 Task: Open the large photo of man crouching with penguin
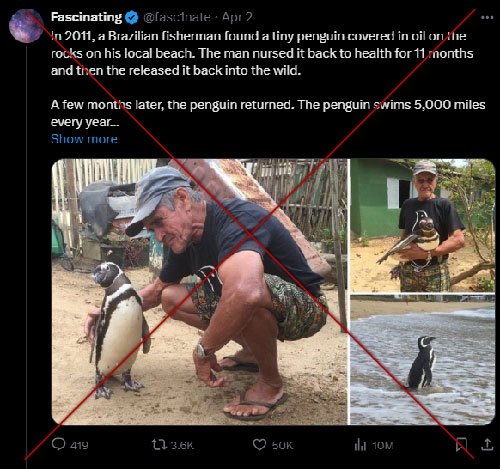(x=200, y=292)
